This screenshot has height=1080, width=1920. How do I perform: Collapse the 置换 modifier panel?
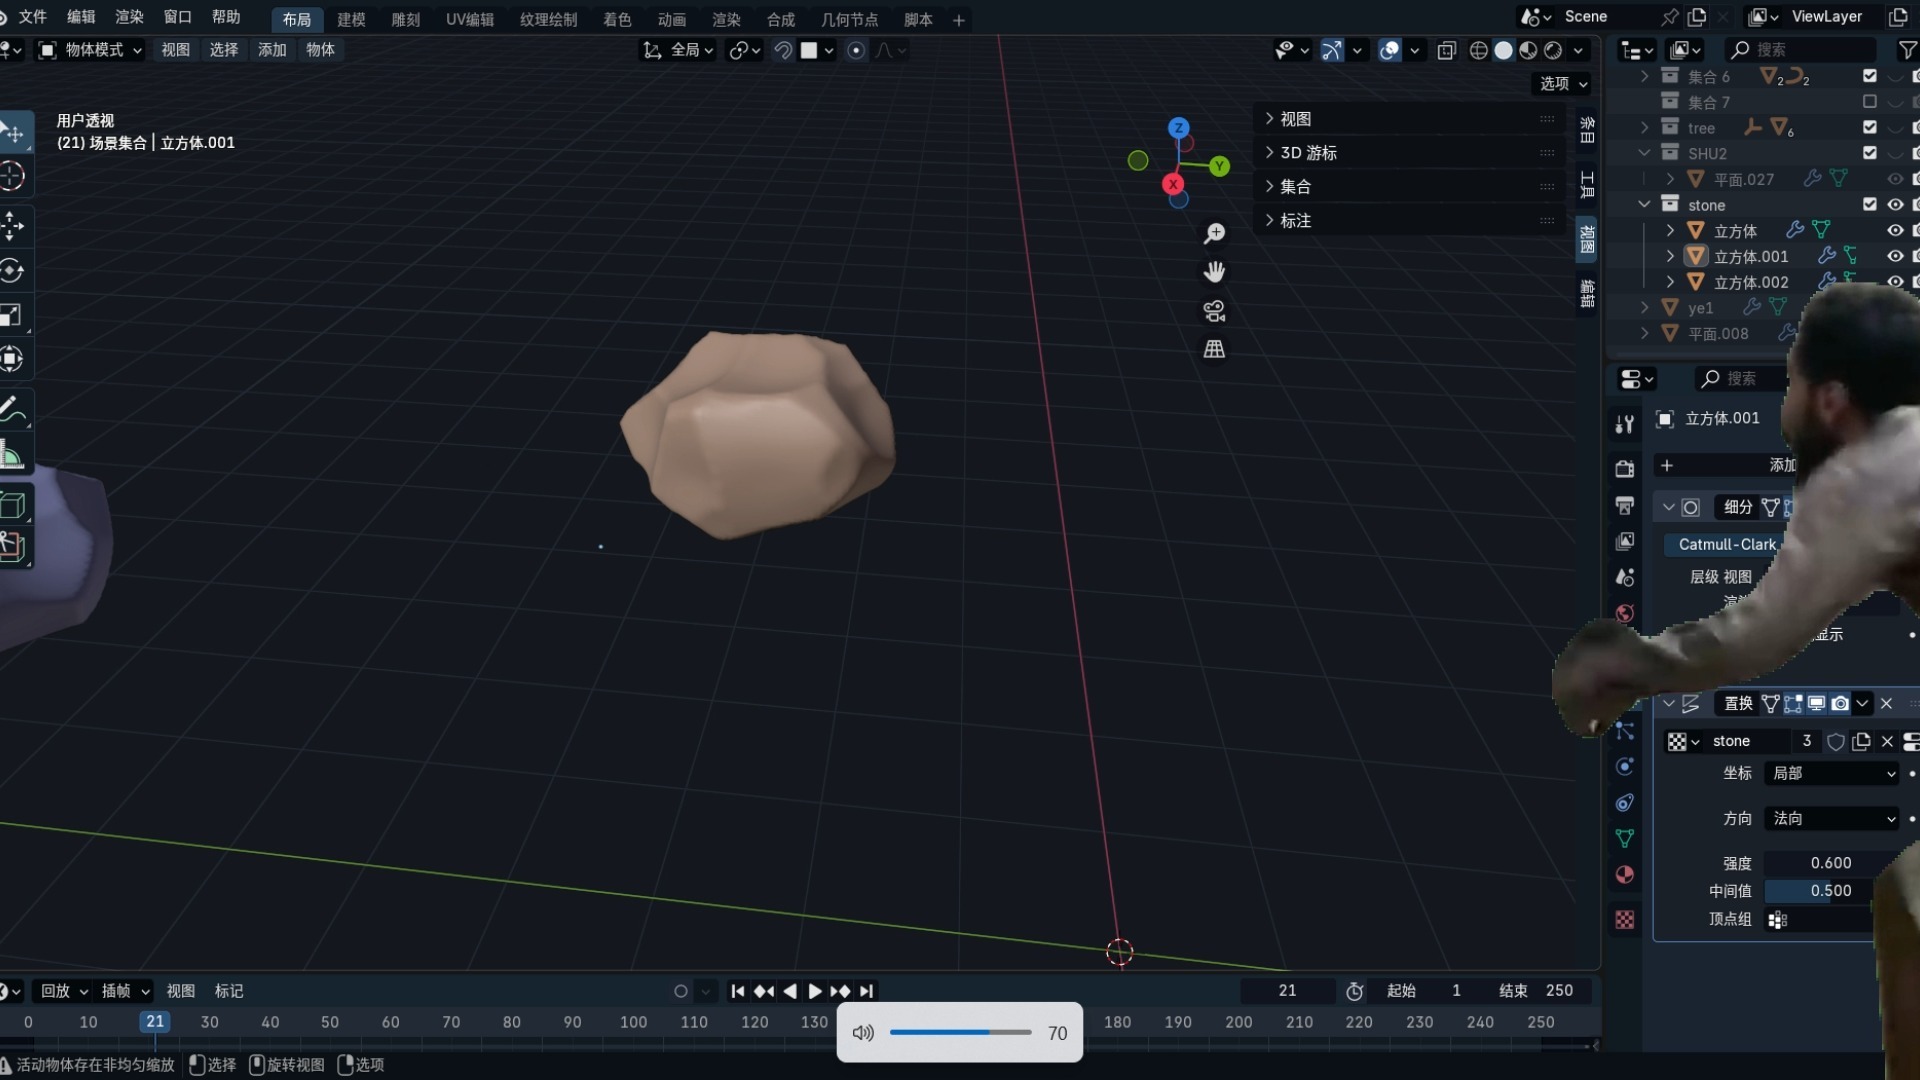(1668, 704)
